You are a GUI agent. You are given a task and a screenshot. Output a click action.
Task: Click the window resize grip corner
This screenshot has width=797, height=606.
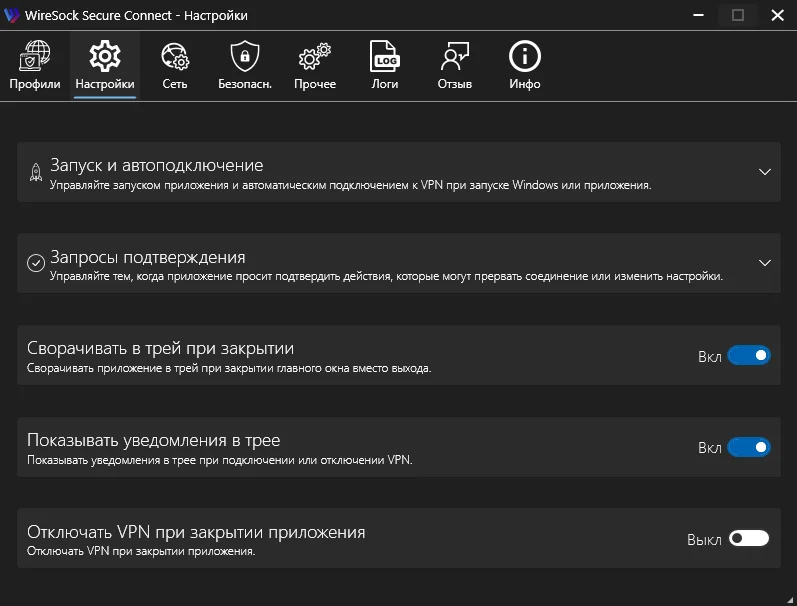[x=791, y=600]
